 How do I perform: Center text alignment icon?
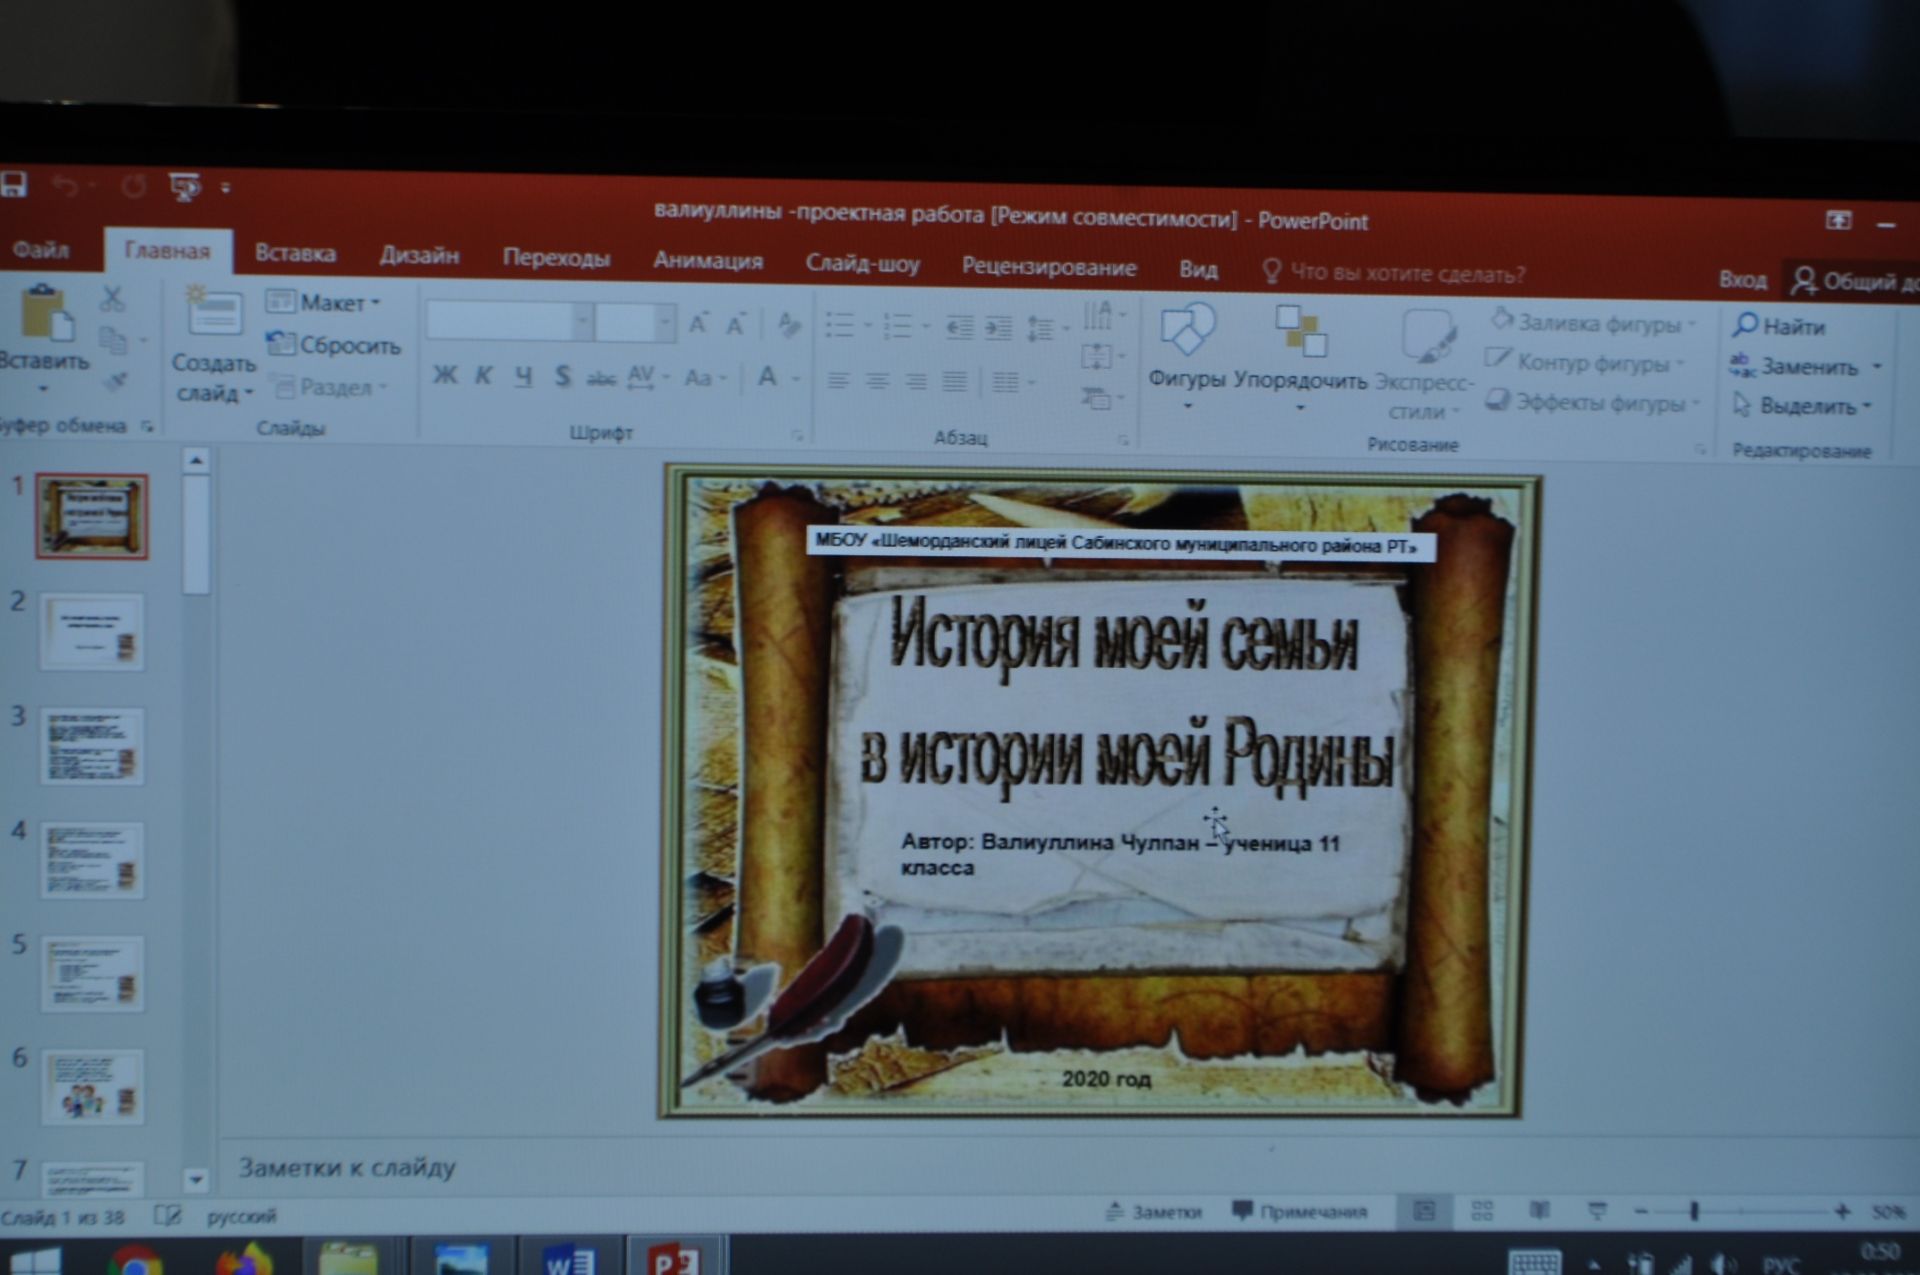pyautogui.click(x=877, y=381)
